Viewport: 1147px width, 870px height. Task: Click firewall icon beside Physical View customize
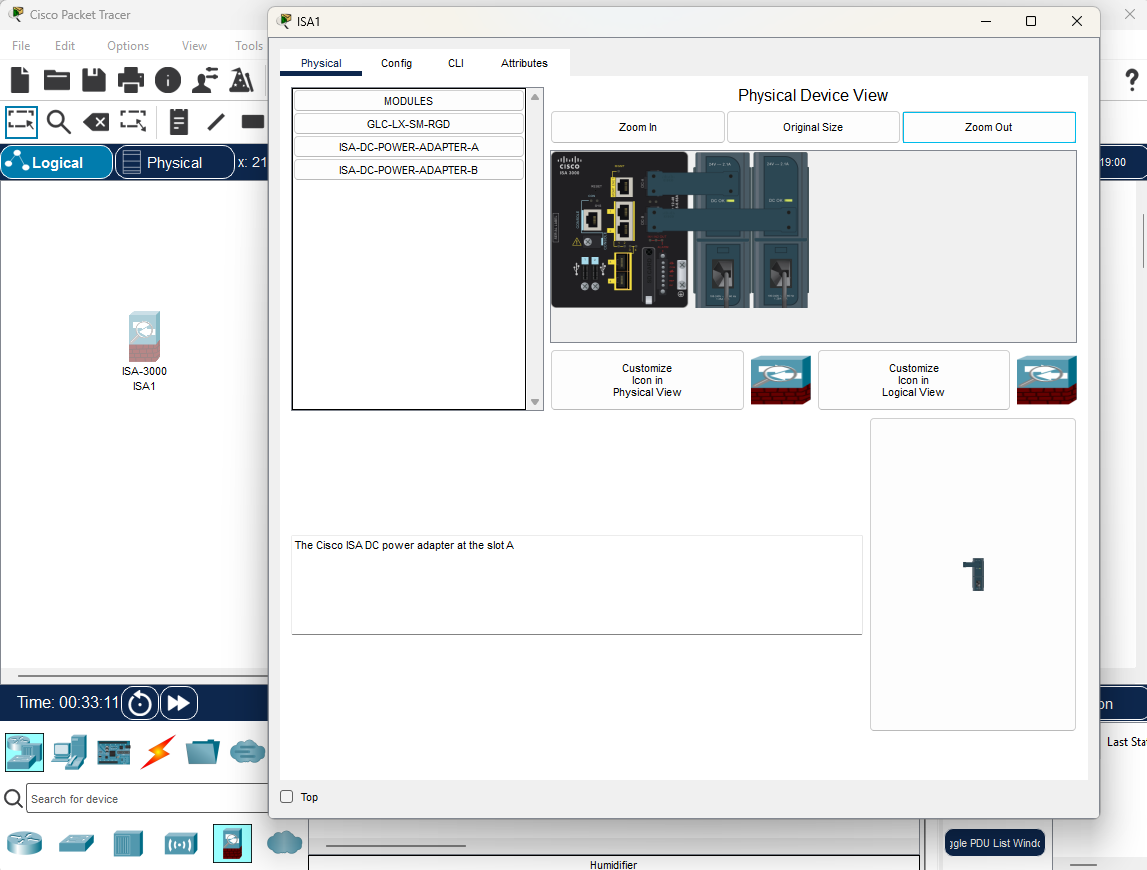(781, 380)
